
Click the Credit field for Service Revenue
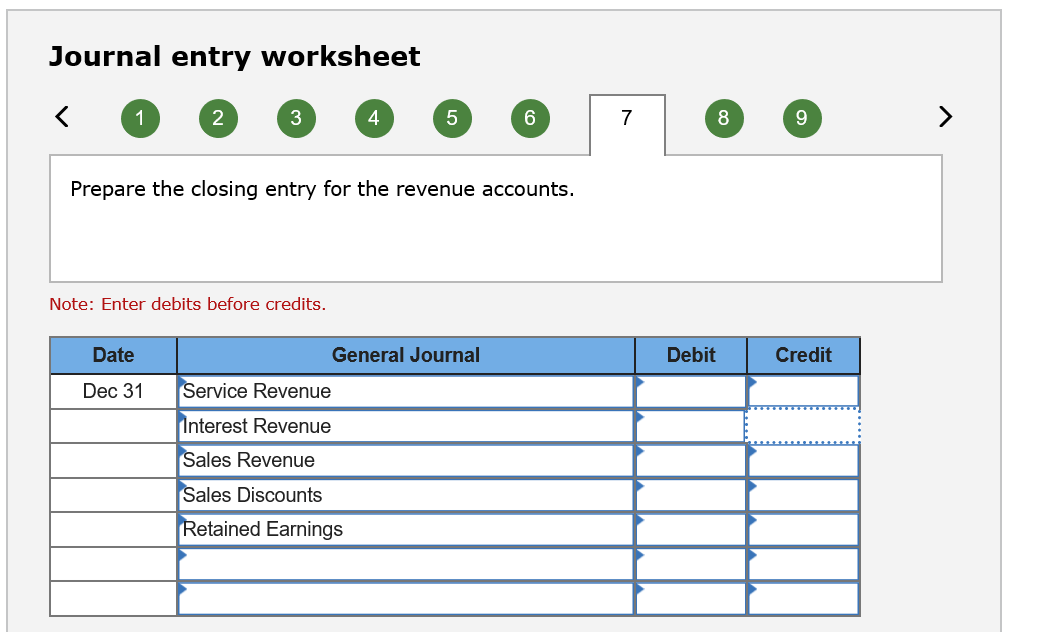tap(804, 392)
